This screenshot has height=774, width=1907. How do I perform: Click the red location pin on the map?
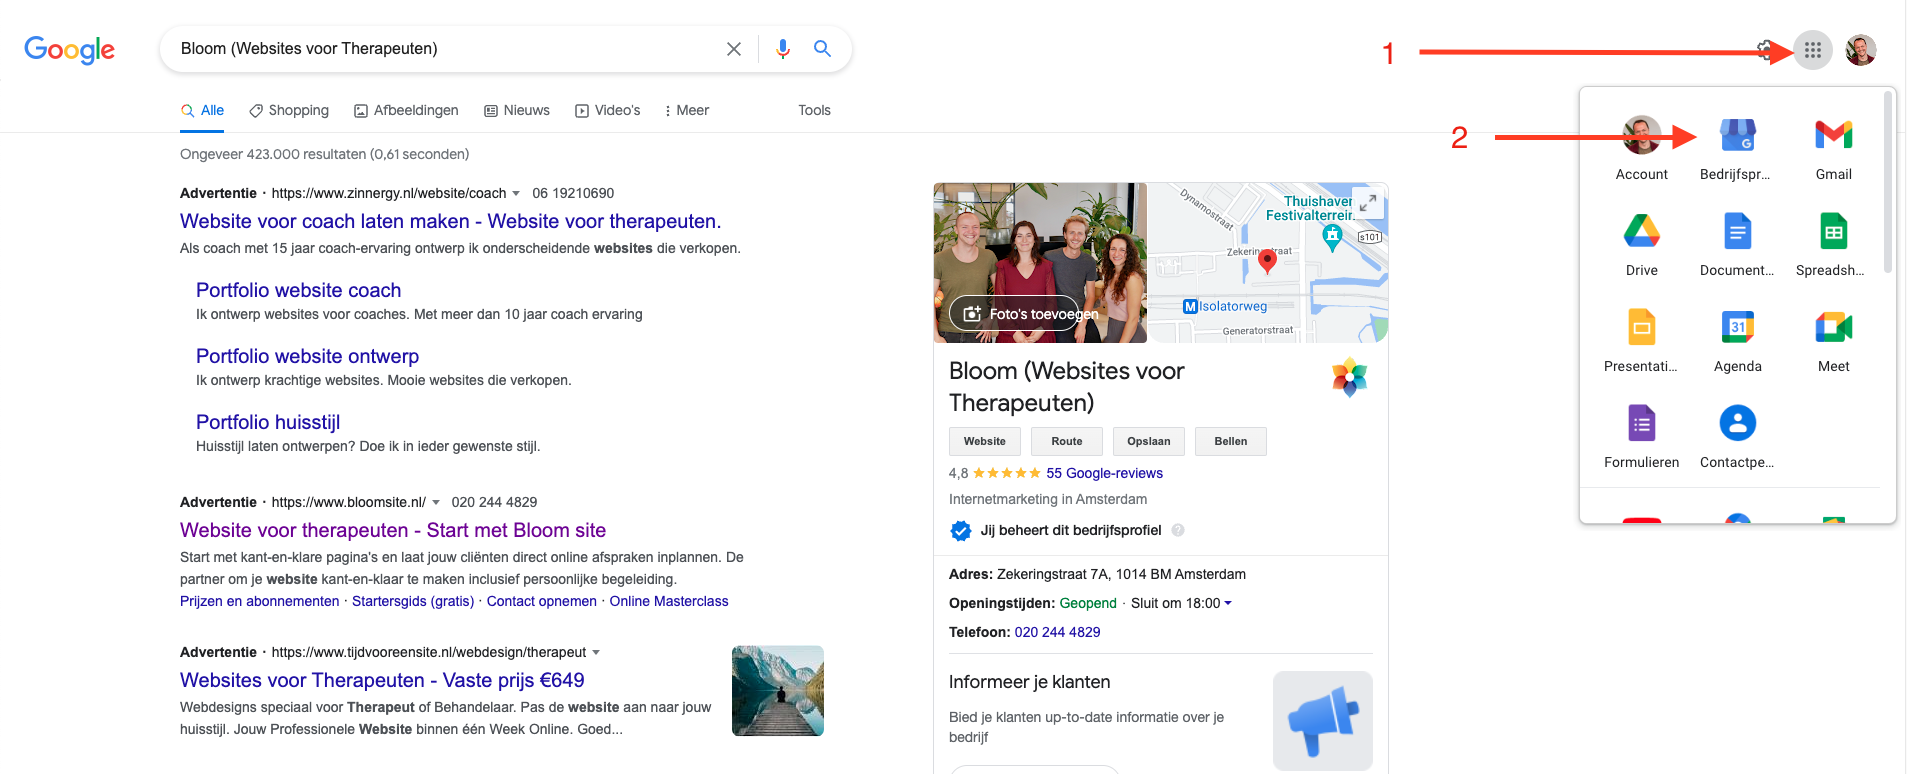tap(1267, 261)
